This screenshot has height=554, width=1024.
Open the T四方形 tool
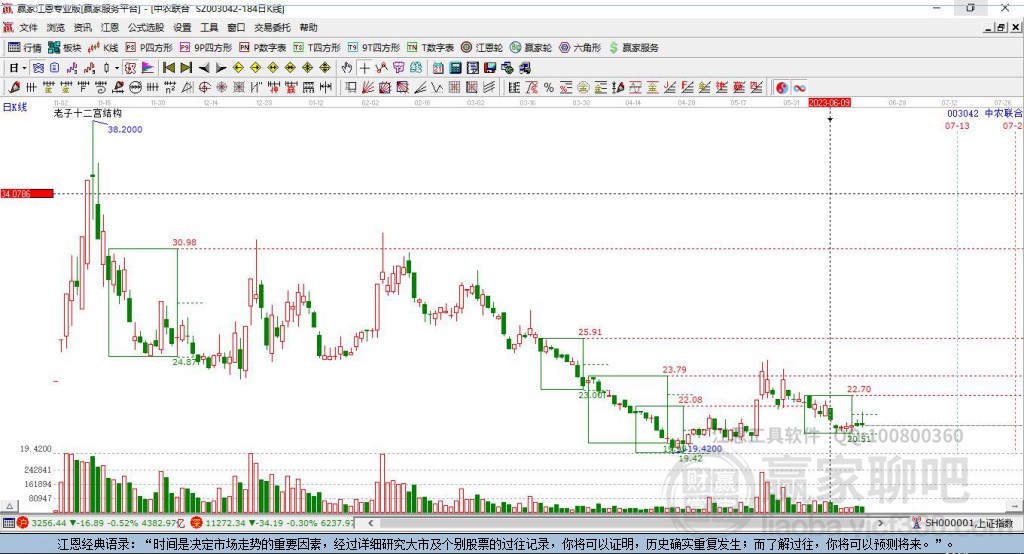pos(317,48)
